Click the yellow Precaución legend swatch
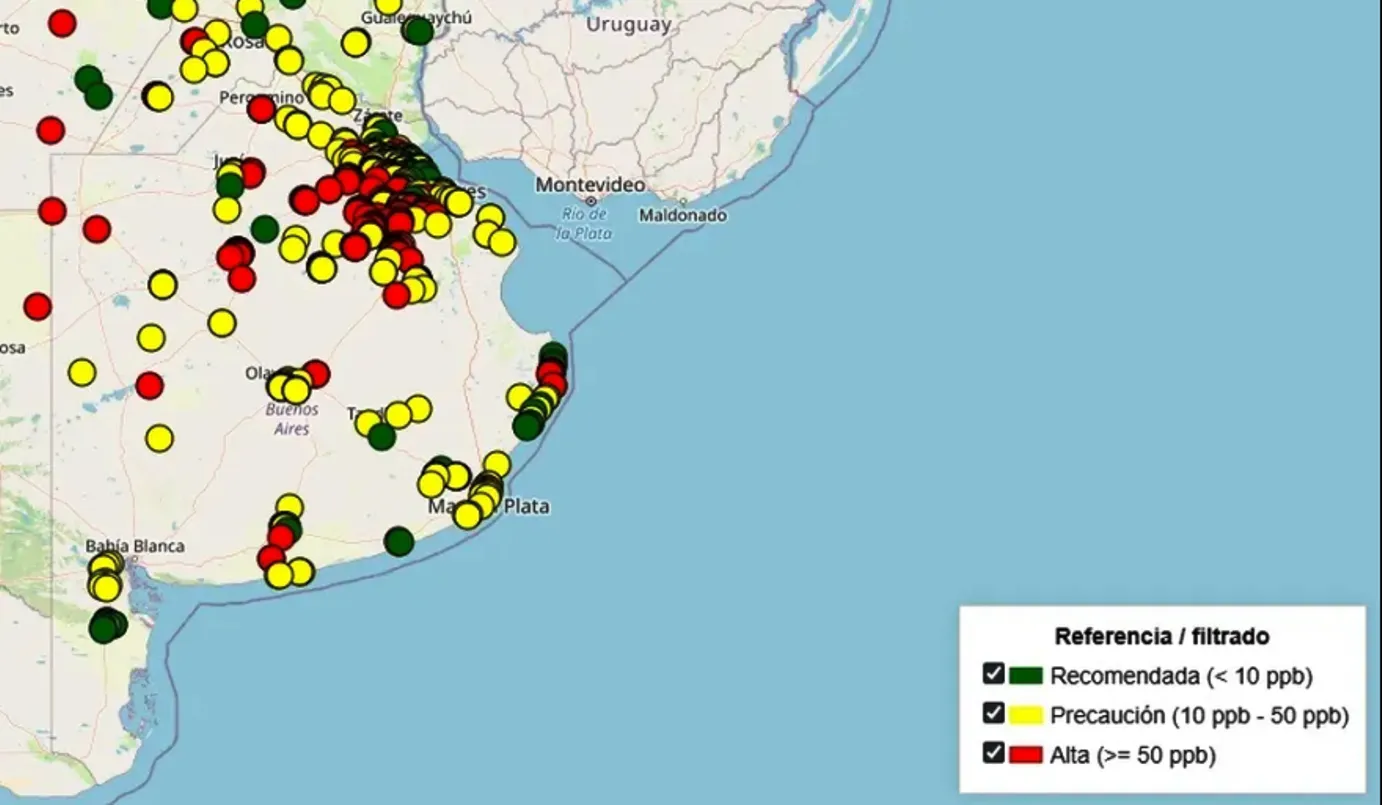Viewport: 1382px width, 805px height. point(1026,715)
